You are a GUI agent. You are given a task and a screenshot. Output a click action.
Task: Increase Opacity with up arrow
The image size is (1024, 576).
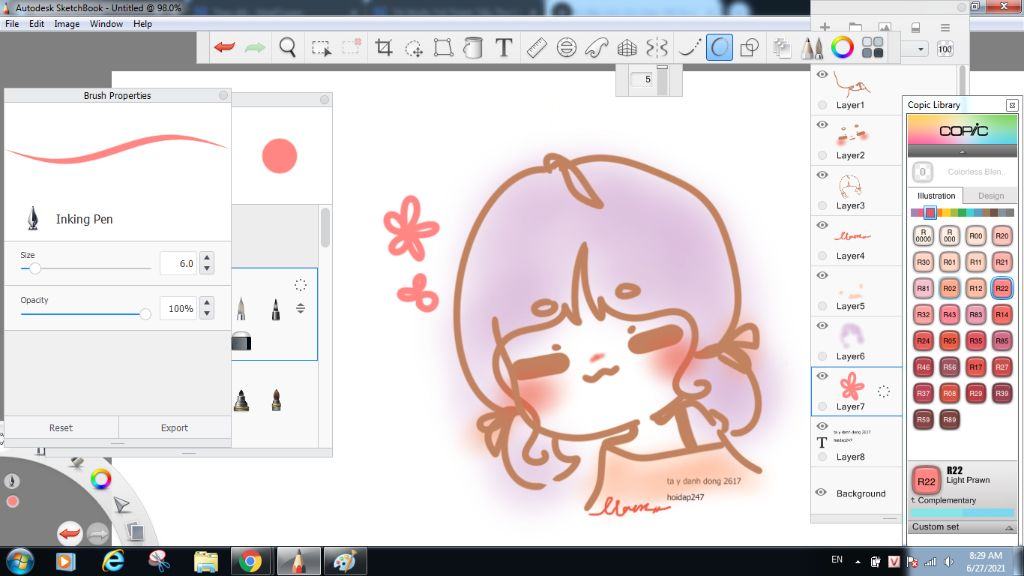coord(207,303)
